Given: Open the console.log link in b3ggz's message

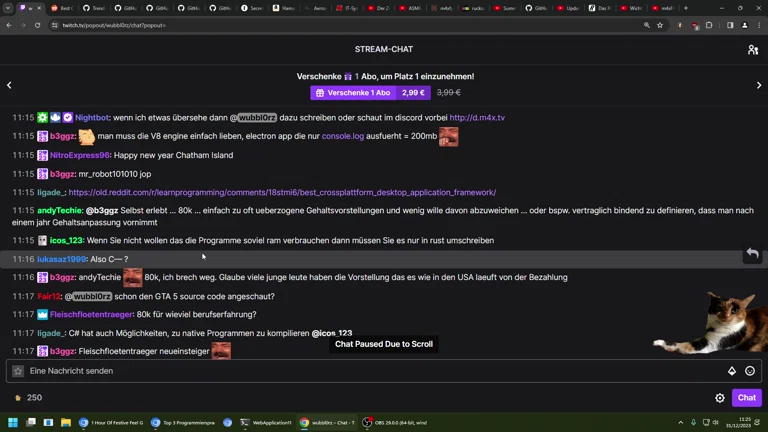Looking at the screenshot, I should coord(343,136).
